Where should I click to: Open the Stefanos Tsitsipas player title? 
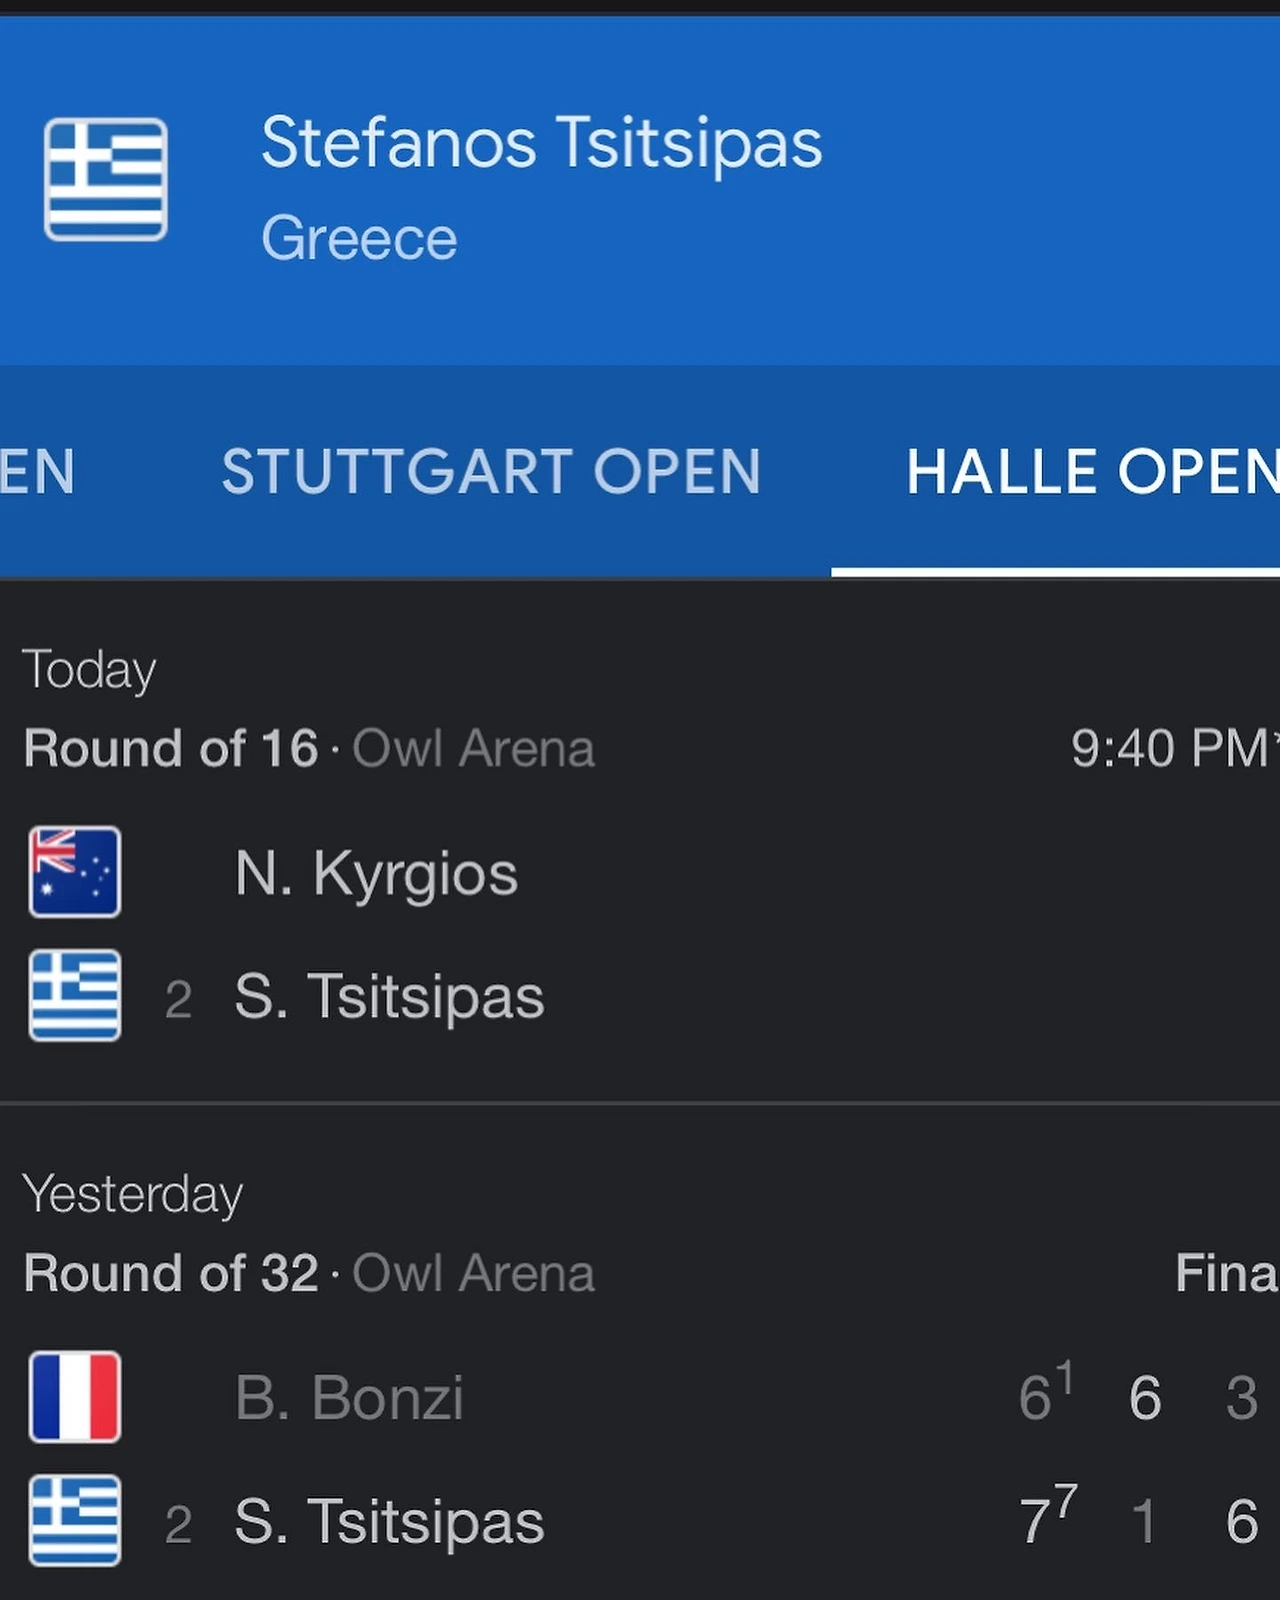click(x=541, y=143)
